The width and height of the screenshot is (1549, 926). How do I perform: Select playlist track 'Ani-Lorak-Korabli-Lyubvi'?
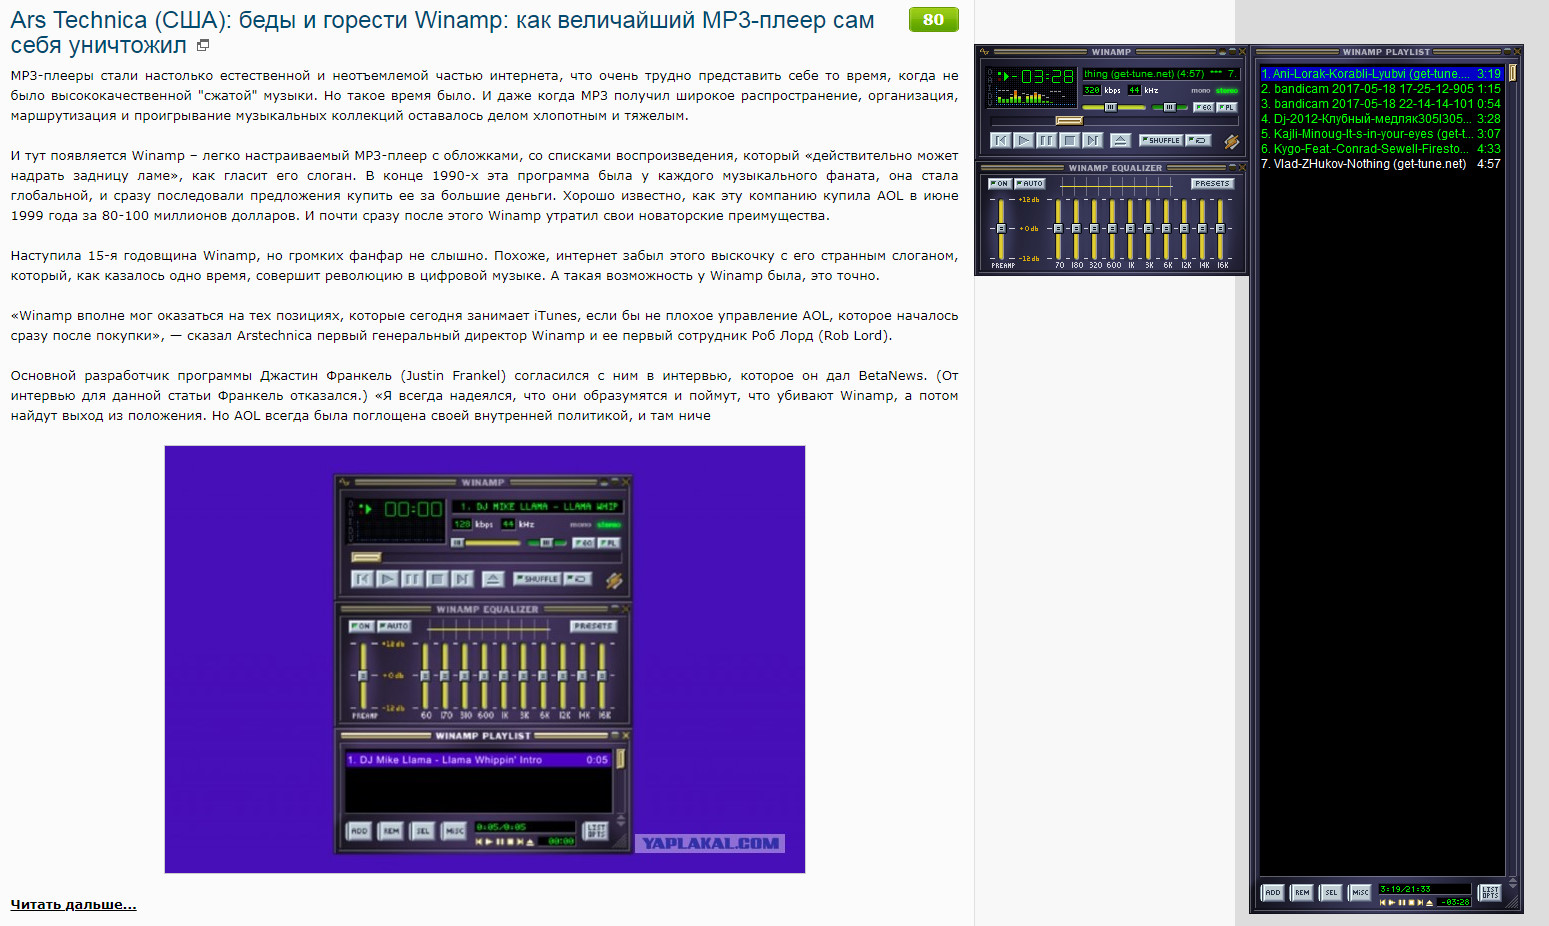point(1381,74)
